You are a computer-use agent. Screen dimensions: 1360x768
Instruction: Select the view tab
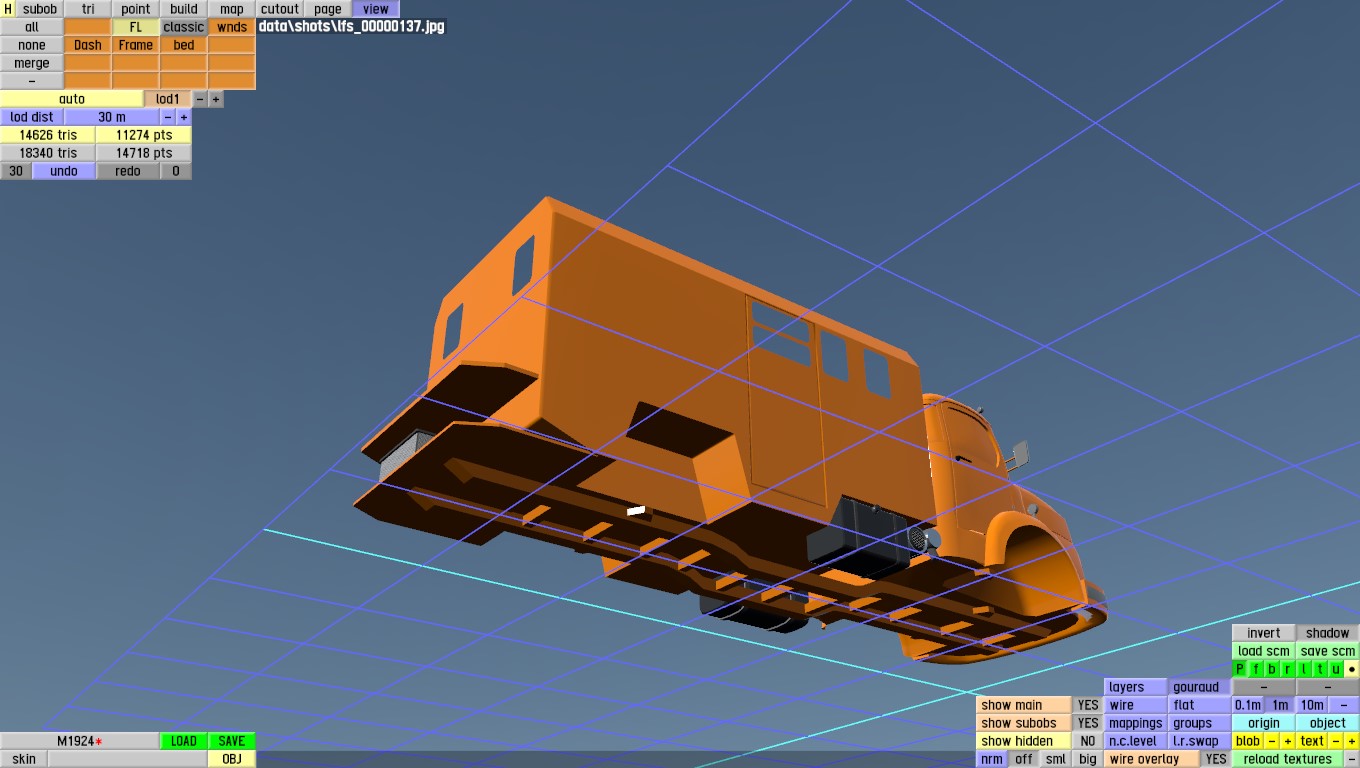click(x=376, y=9)
